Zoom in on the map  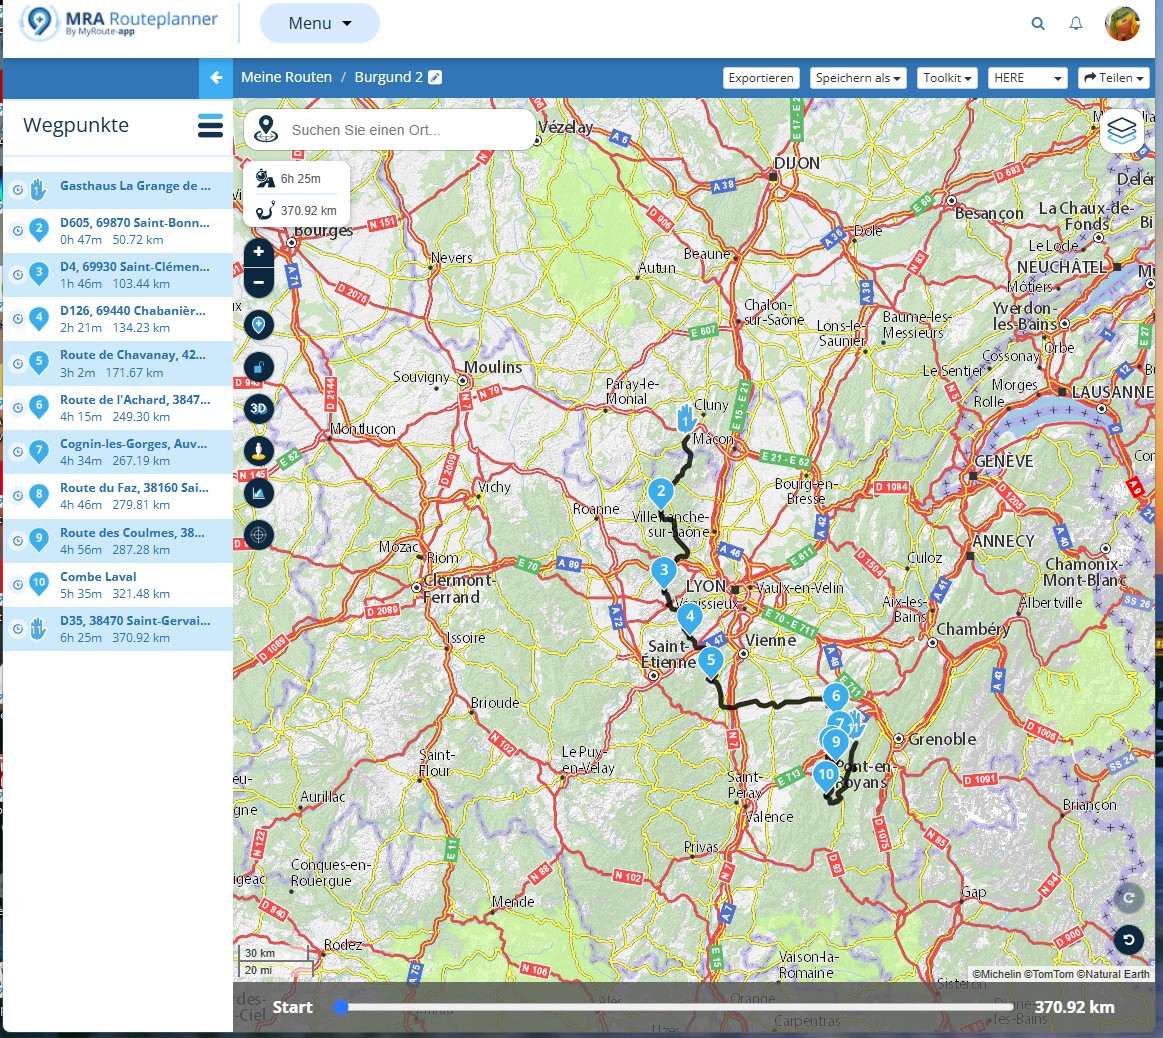(258, 252)
